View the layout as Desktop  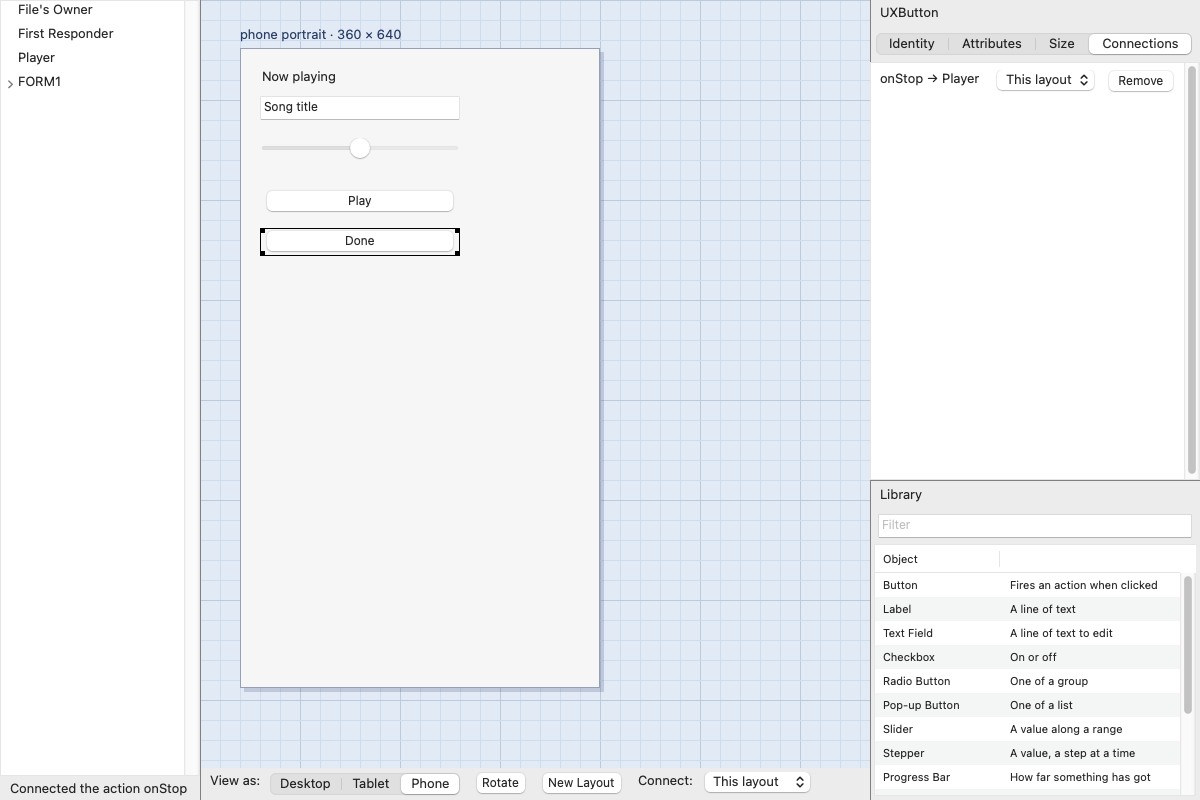pos(305,783)
